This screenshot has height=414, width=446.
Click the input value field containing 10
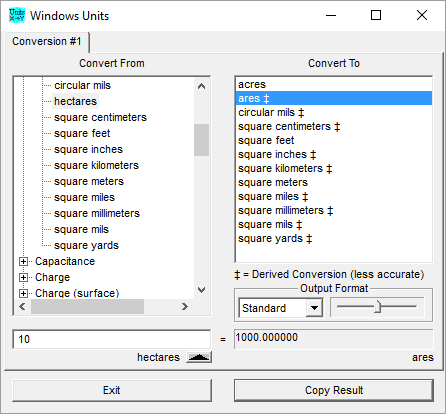click(x=112, y=339)
